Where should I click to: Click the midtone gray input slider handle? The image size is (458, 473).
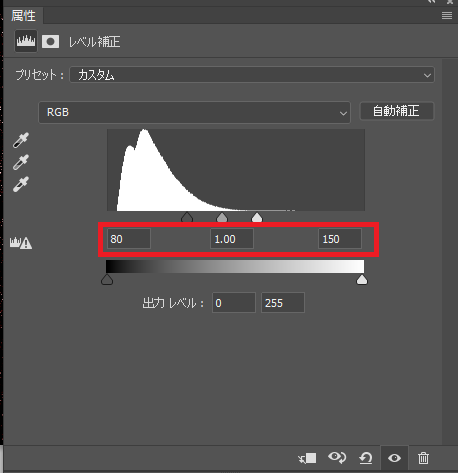click(x=222, y=218)
